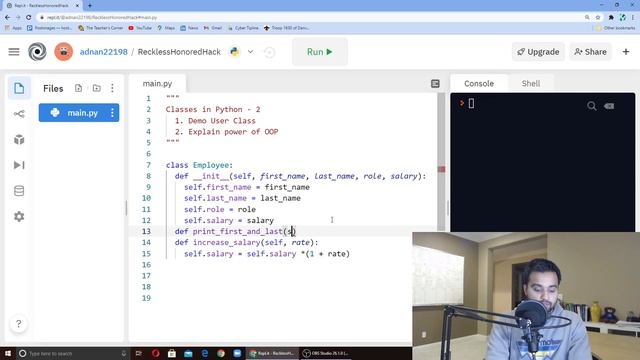
Task: Switch to the main.py editor tab
Action: pos(158,83)
